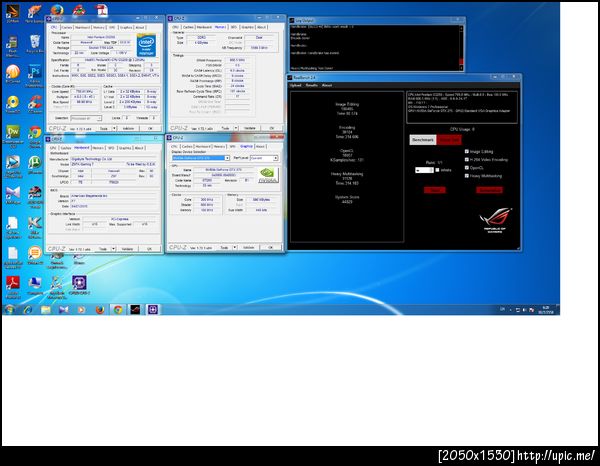This screenshot has width=600, height=466.
Task: Click the Live Output window scrollbar
Action: click(x=461, y=48)
